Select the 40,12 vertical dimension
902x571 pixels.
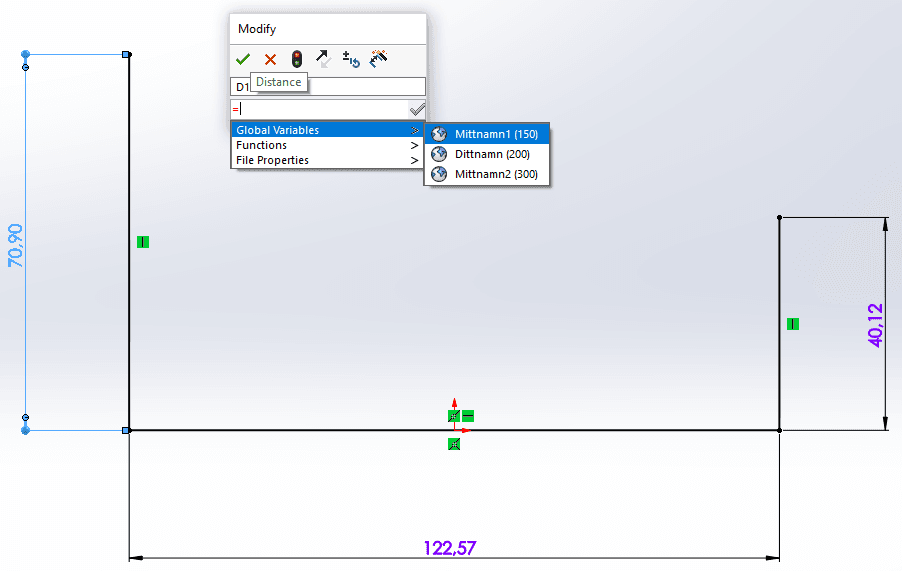point(876,325)
